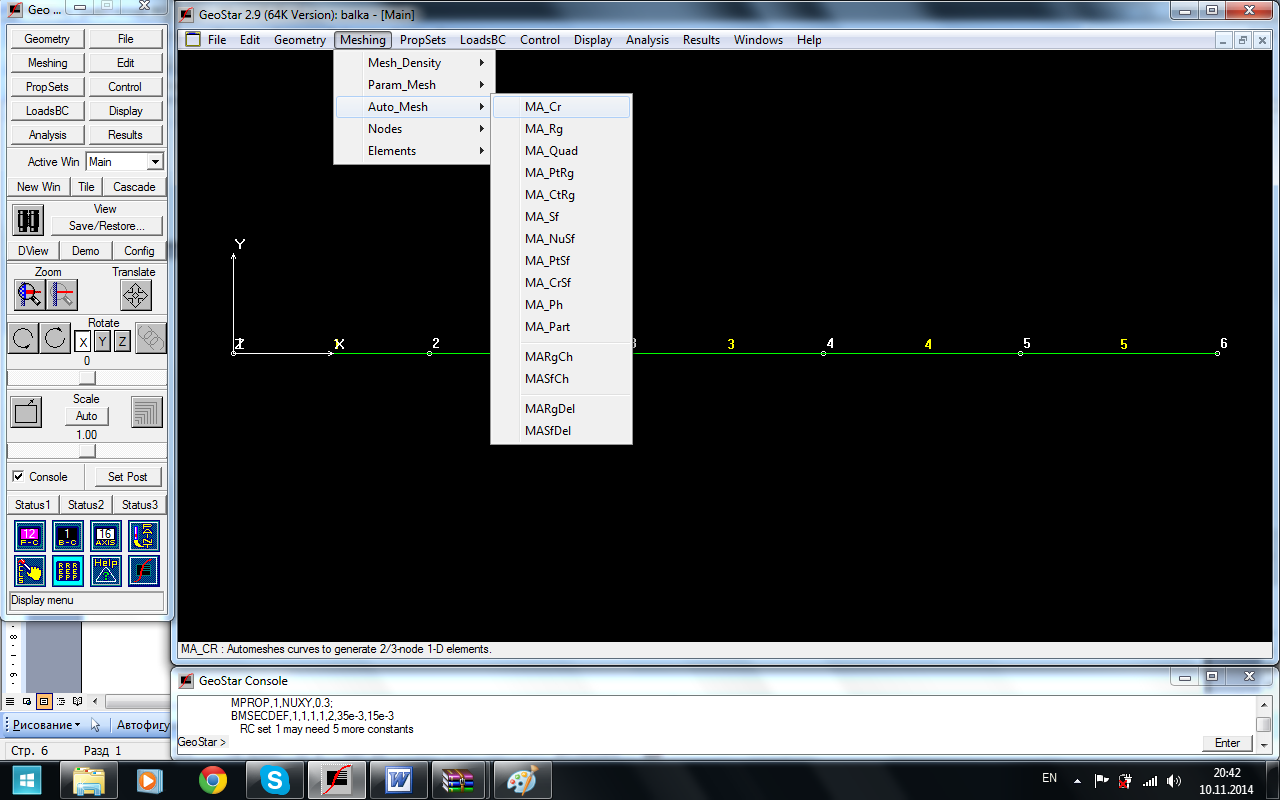Toggle the Z rotation axis button

point(122,342)
